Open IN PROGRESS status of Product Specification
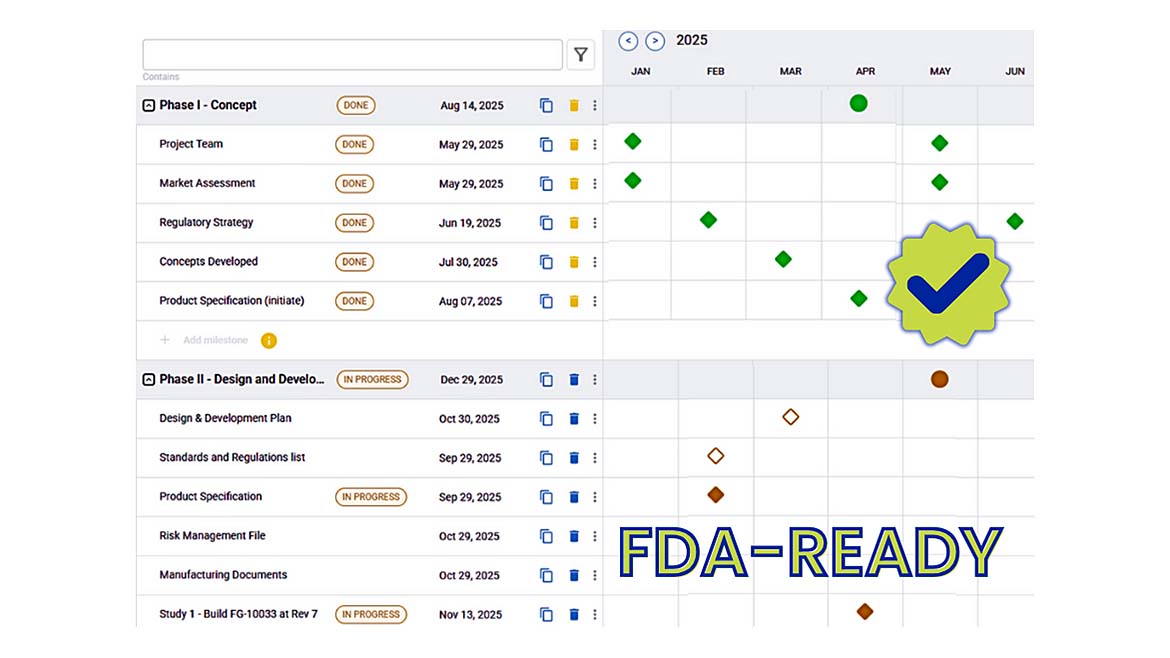Screen dimensions: 1170x658 pos(371,497)
